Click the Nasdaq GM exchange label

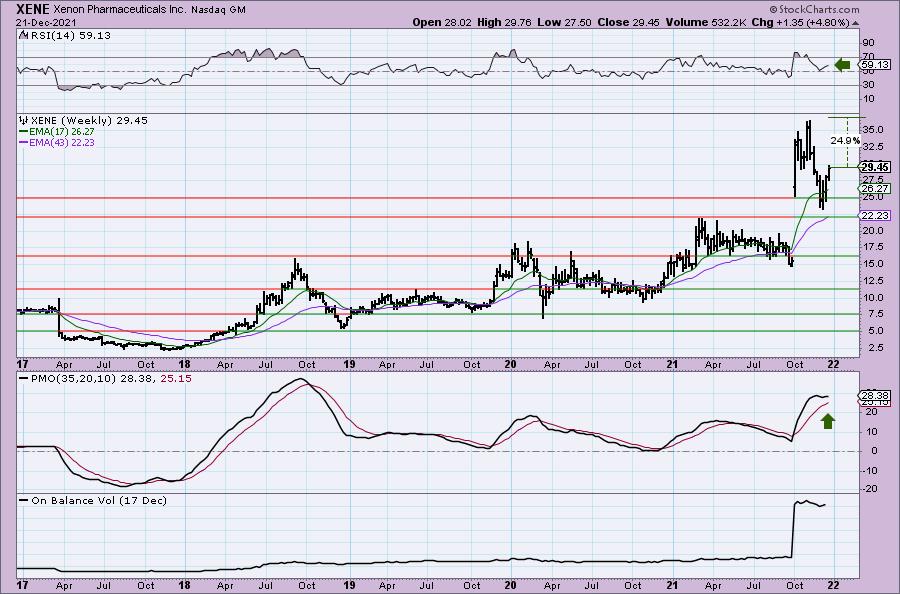(219, 10)
